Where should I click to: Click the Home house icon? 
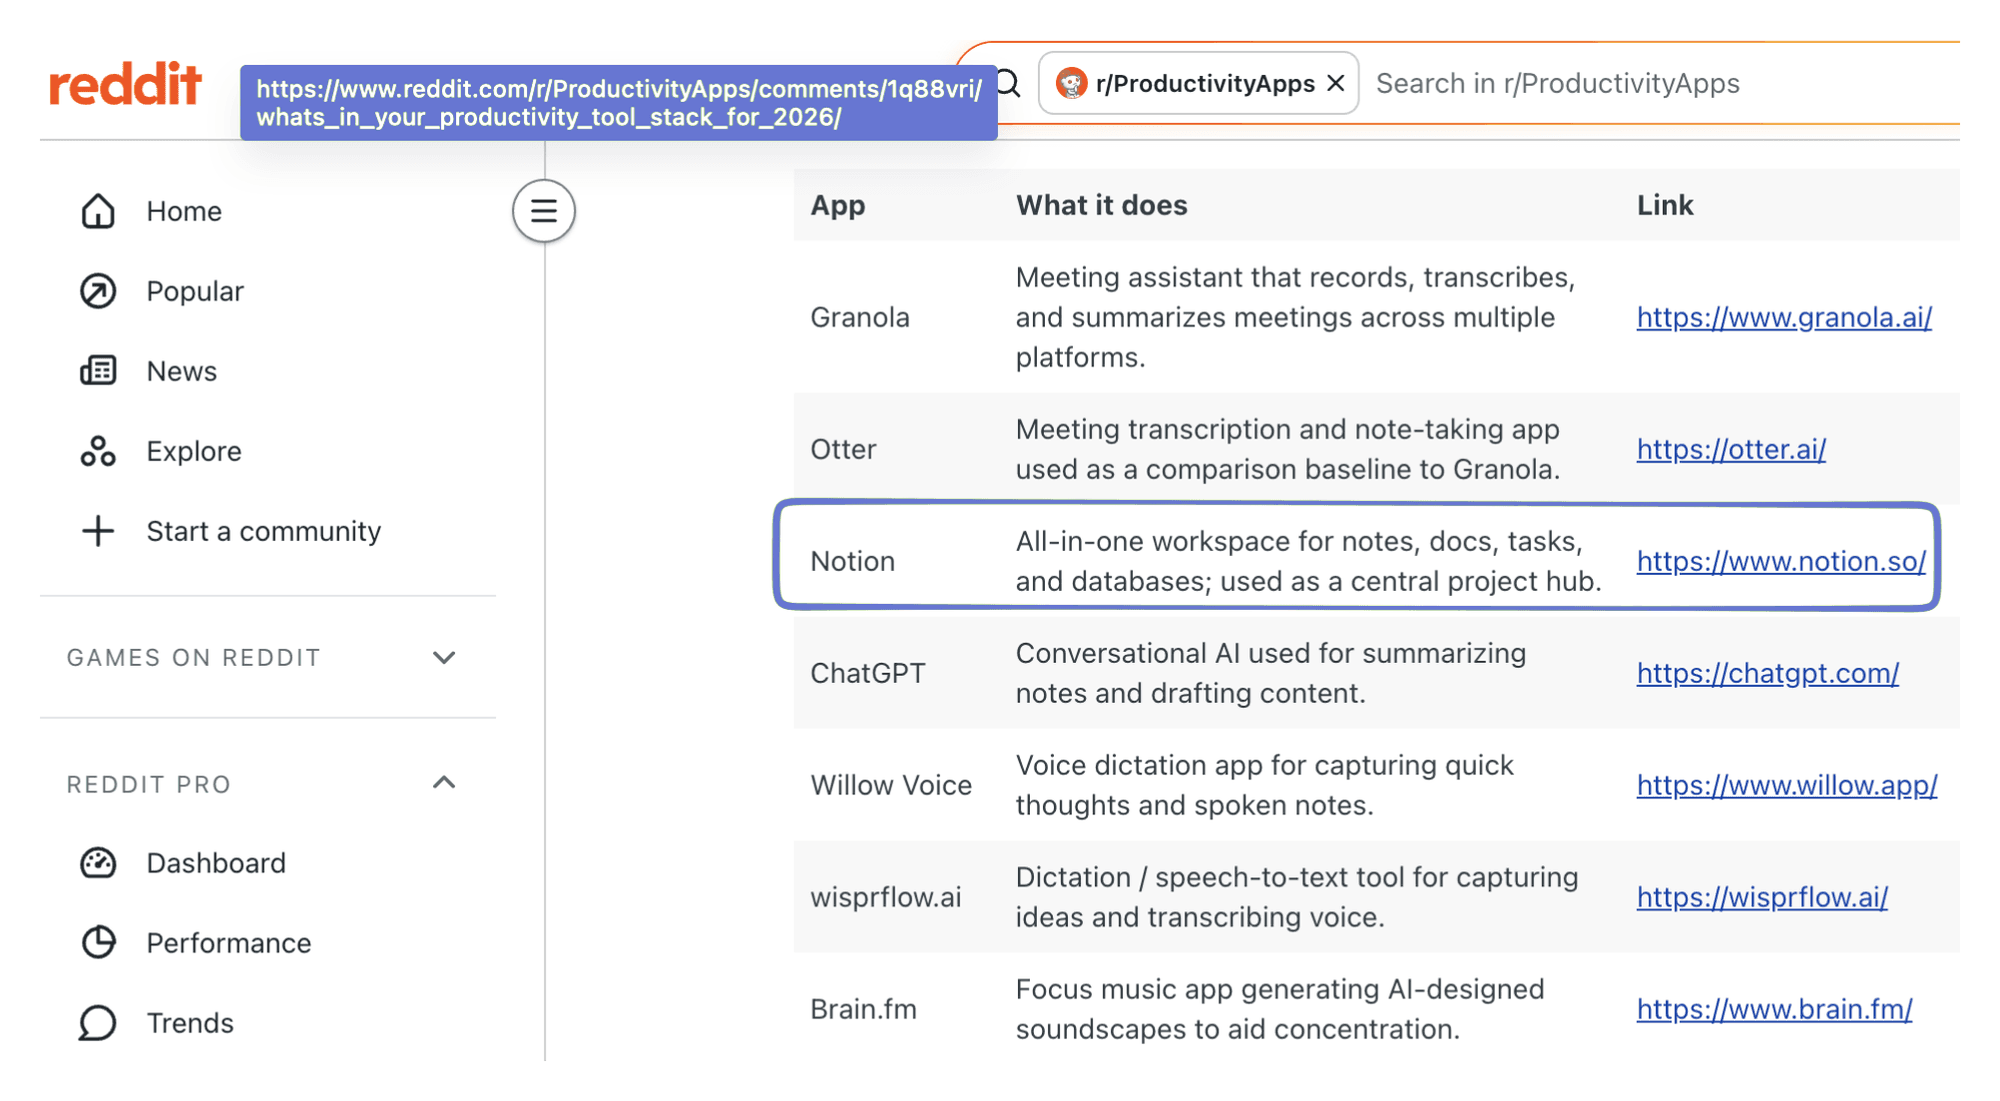click(x=98, y=211)
